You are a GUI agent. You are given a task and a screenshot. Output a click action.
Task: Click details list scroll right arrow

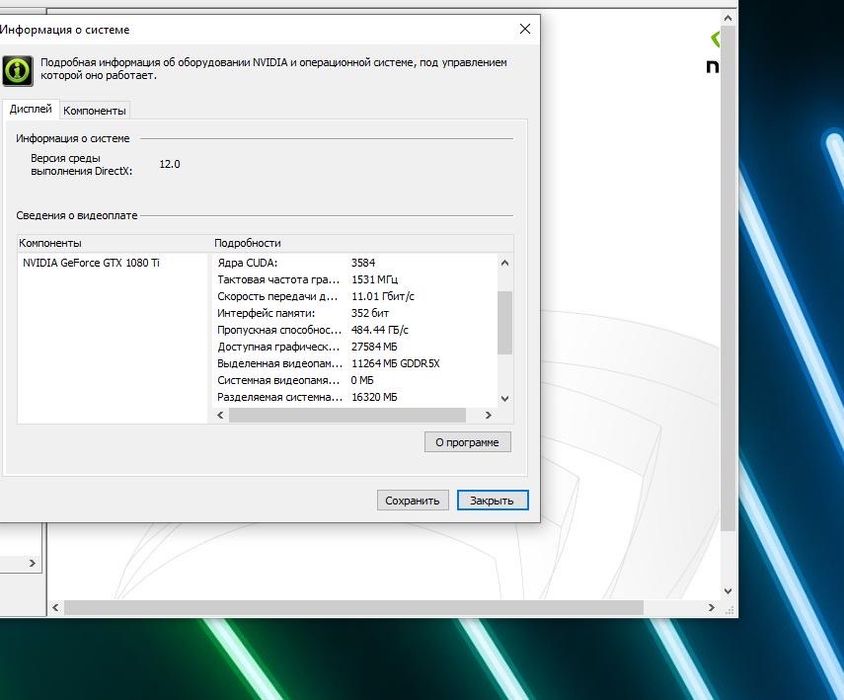(488, 415)
